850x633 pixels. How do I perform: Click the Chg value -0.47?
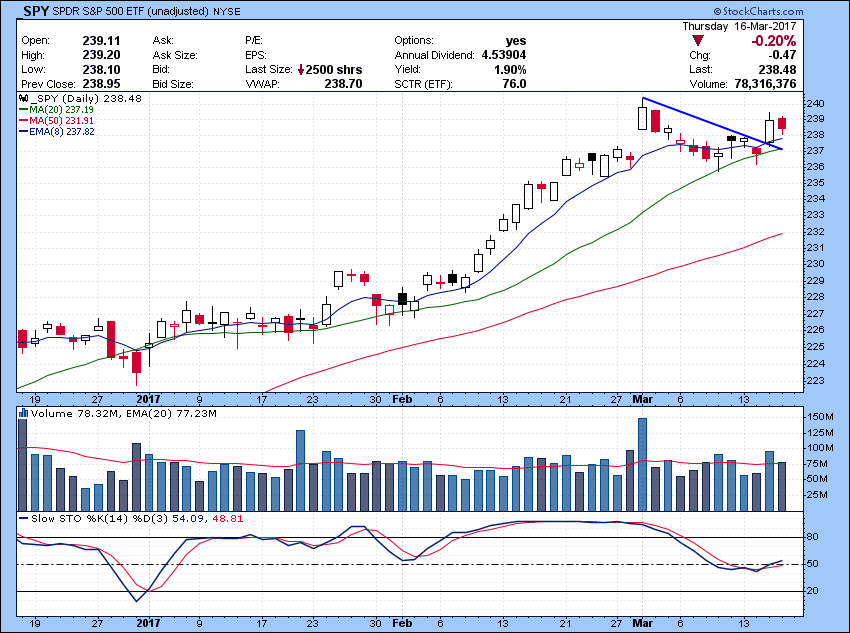coord(781,55)
